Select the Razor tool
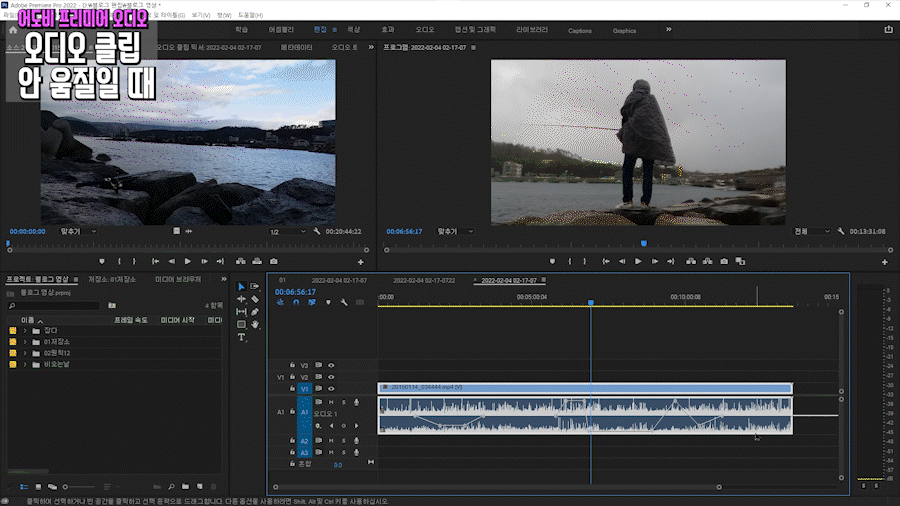This screenshot has width=900, height=506. 255,299
